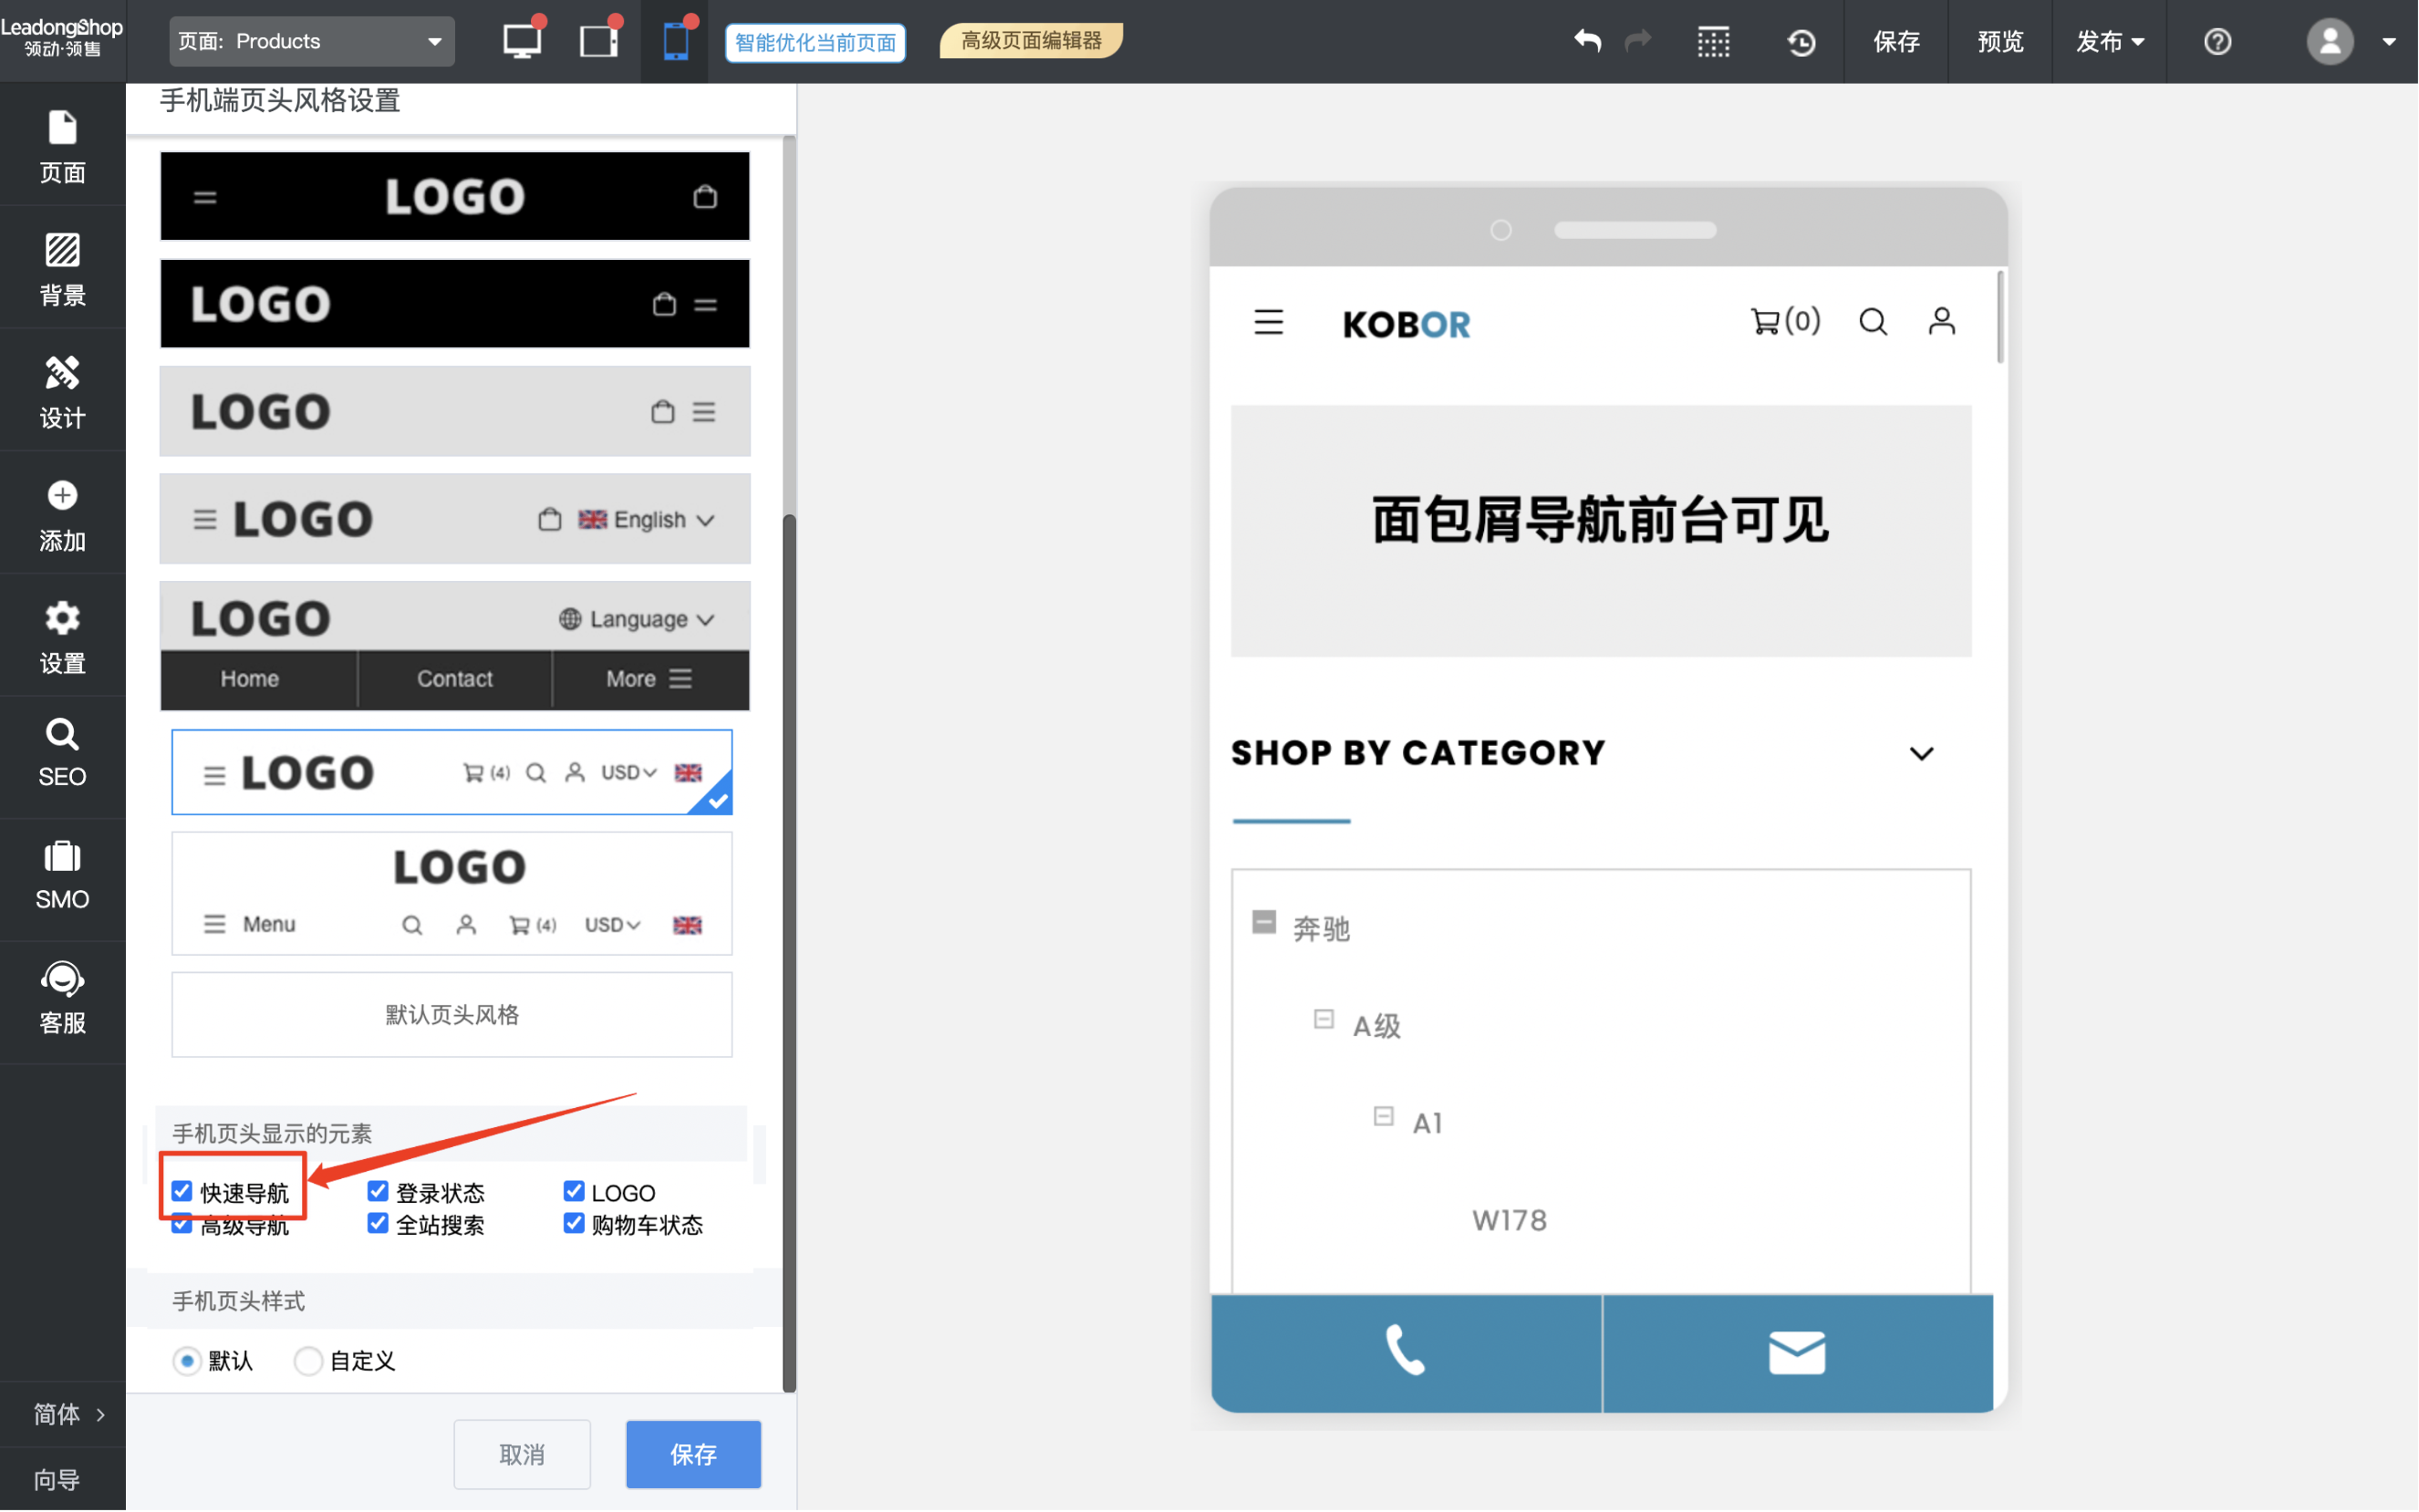
Task: Expand the 发布 publish dropdown
Action: pos(2109,42)
